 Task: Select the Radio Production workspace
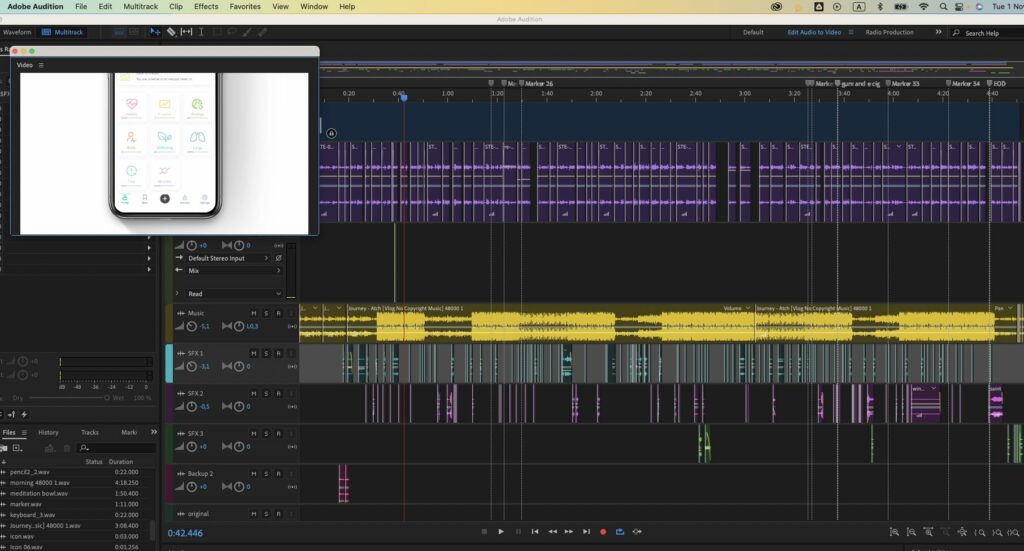pos(889,32)
